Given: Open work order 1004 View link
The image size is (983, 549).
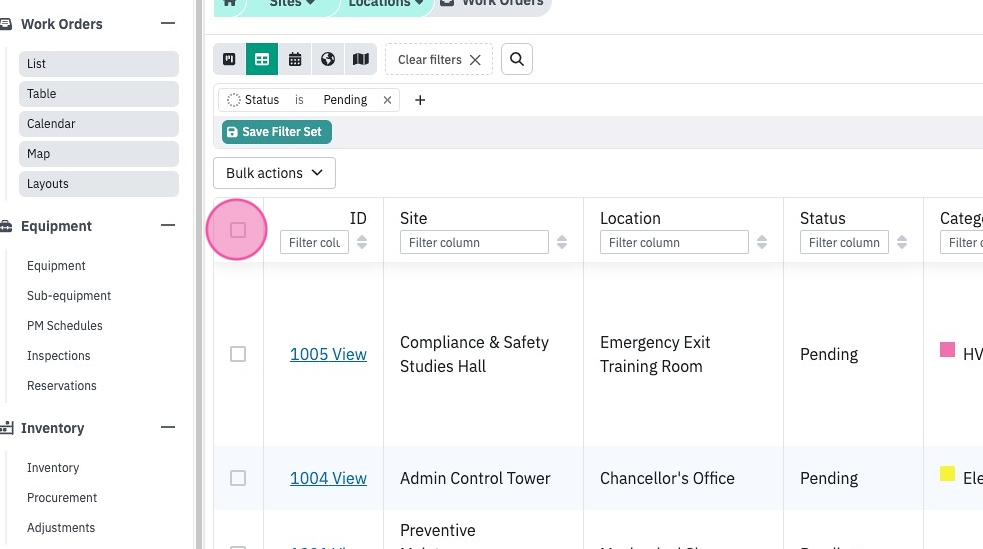Looking at the screenshot, I should 328,478.
